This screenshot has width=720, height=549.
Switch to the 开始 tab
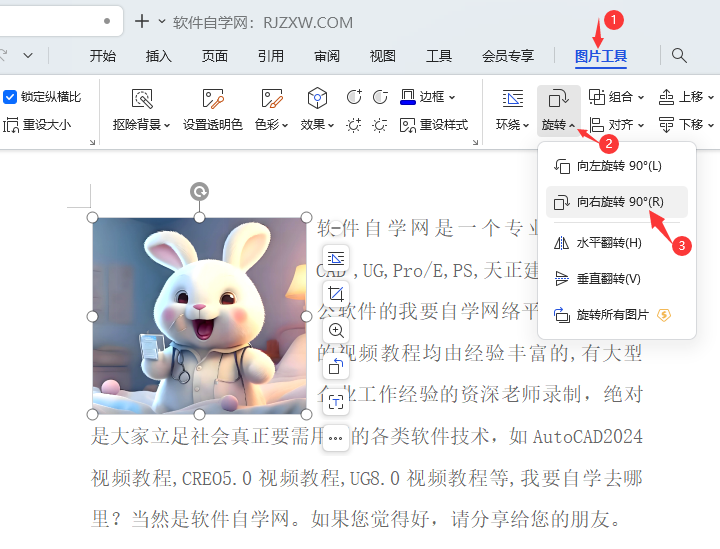(x=102, y=56)
